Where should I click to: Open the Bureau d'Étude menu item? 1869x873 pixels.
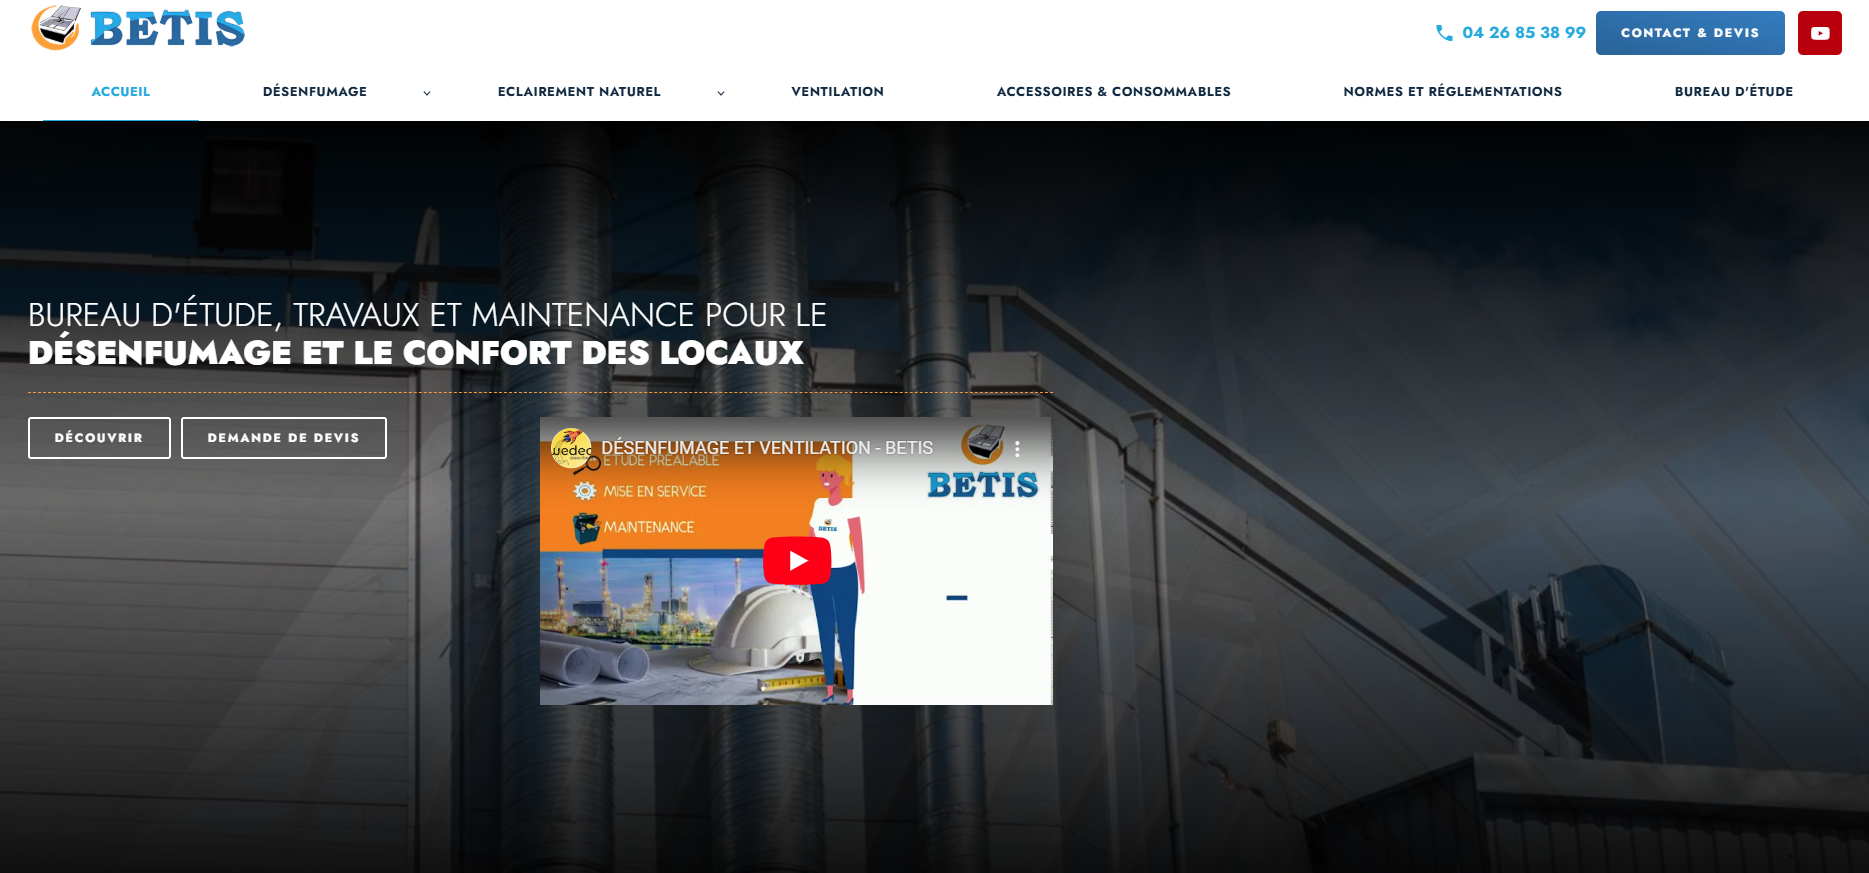1734,91
